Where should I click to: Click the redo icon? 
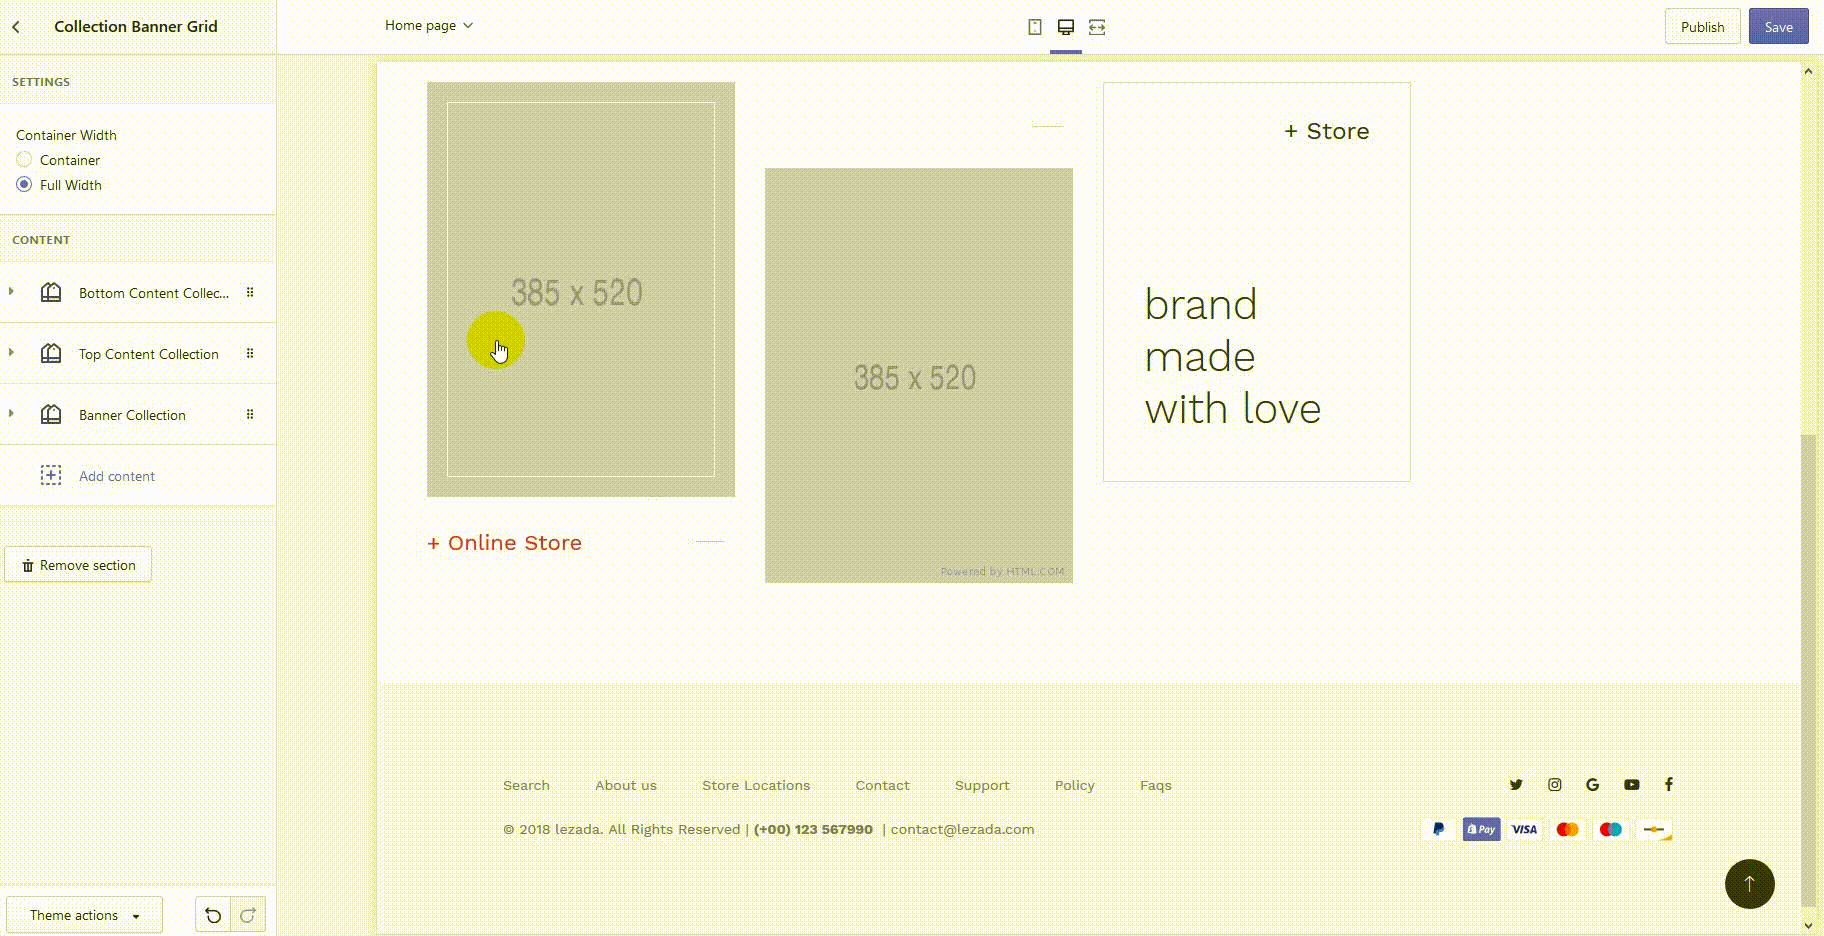(248, 915)
